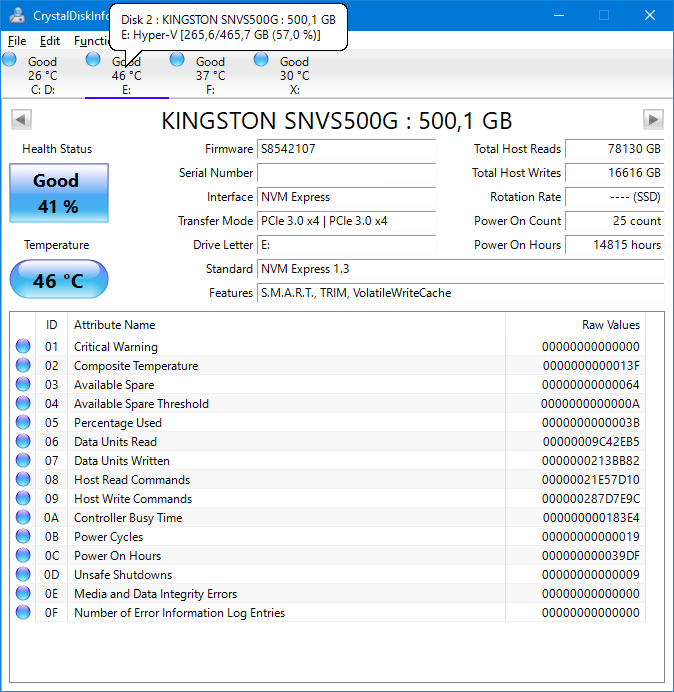Open the Edit menu
Image resolution: width=674 pixels, height=692 pixels.
[x=49, y=41]
